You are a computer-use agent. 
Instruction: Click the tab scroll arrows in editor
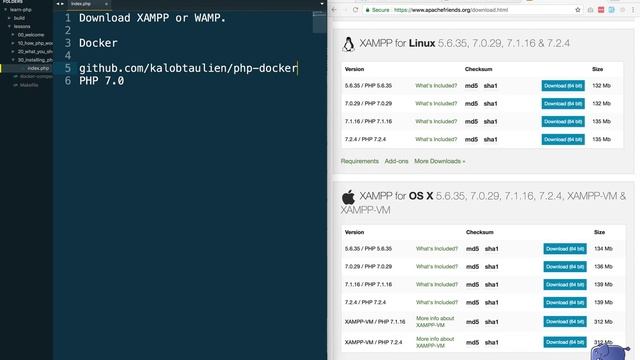tap(60, 4)
